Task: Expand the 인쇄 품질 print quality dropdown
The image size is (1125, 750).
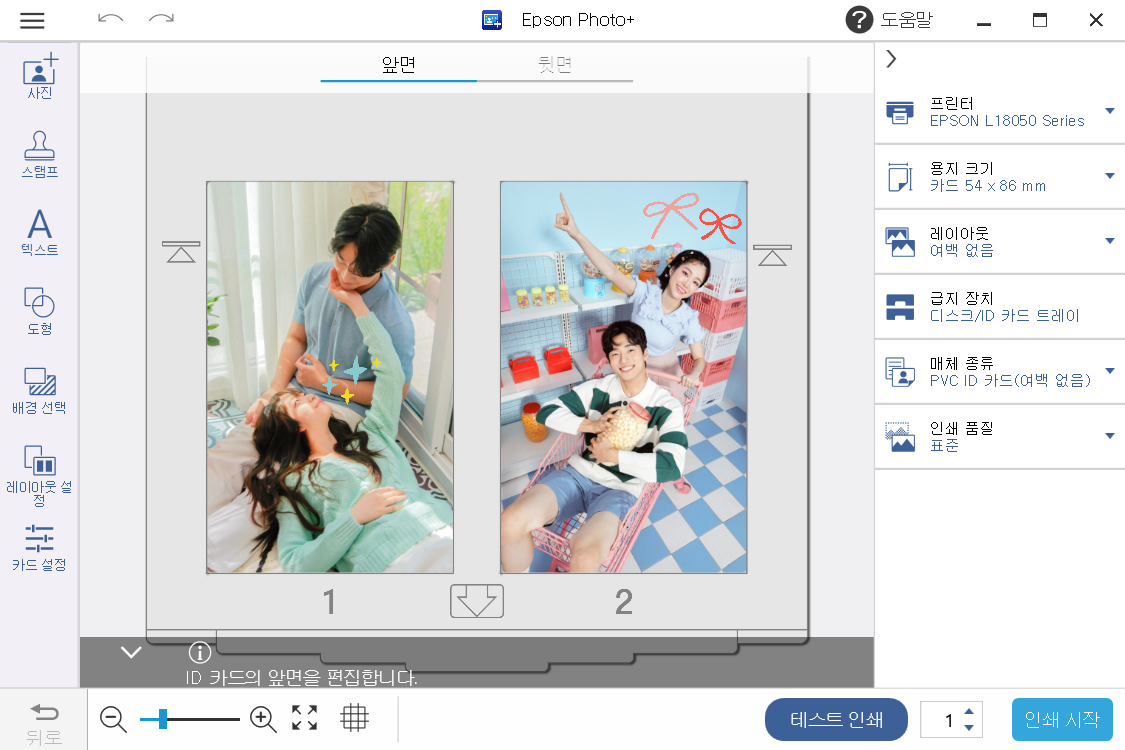Action: click(x=1110, y=436)
